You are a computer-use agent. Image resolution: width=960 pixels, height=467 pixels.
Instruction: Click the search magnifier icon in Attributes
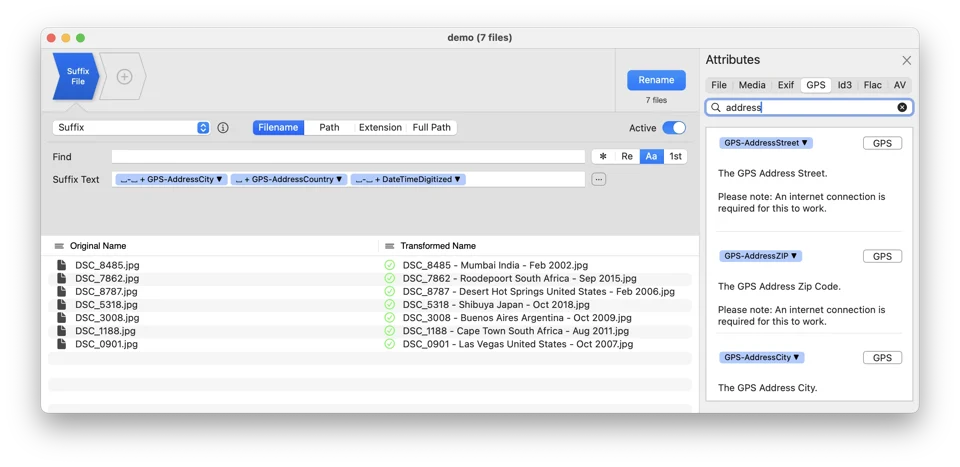(715, 107)
